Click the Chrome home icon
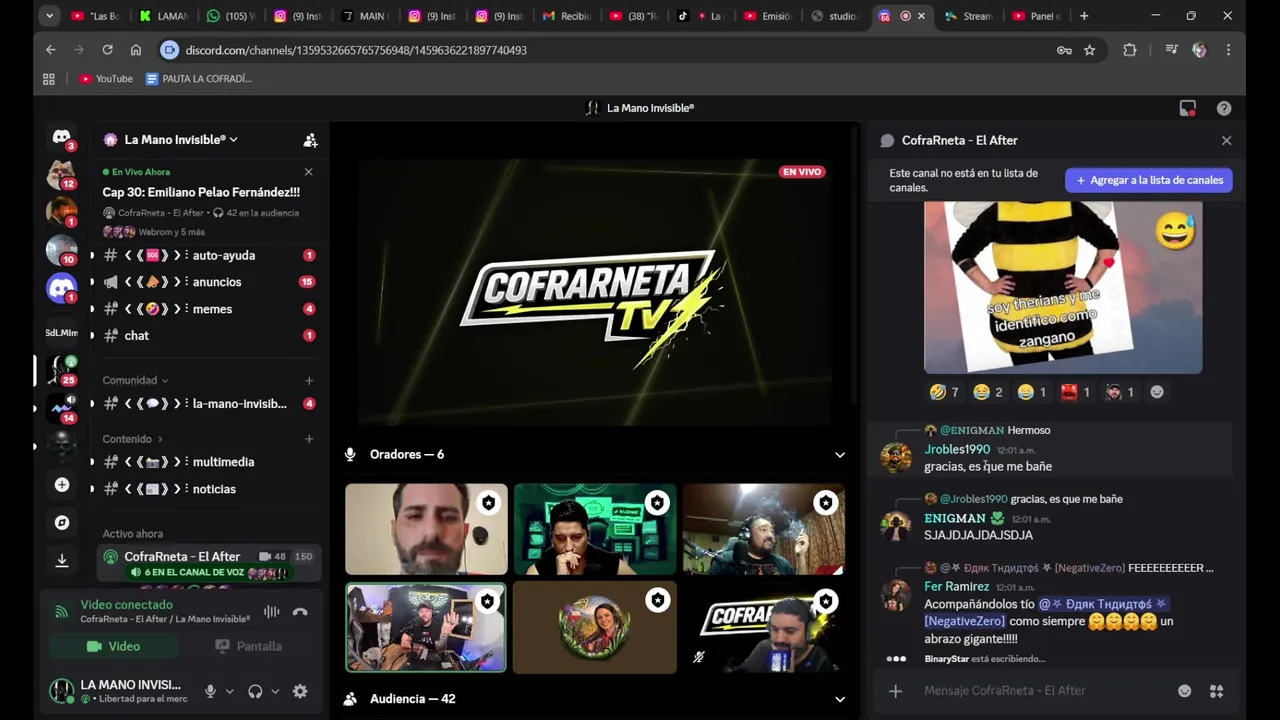1280x720 pixels. point(136,50)
